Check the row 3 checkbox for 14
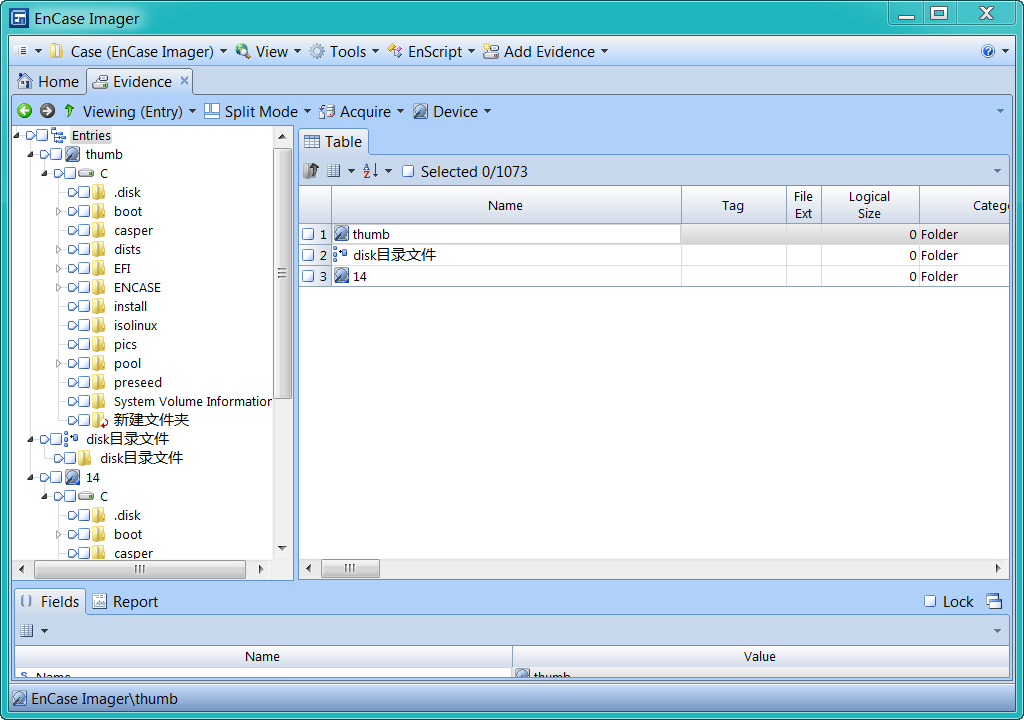The width and height of the screenshot is (1024, 720). point(308,276)
